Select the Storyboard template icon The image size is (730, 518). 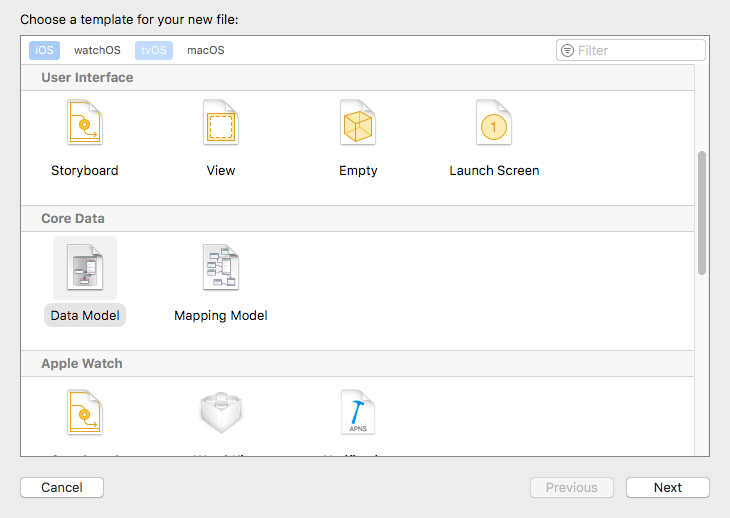coord(85,124)
